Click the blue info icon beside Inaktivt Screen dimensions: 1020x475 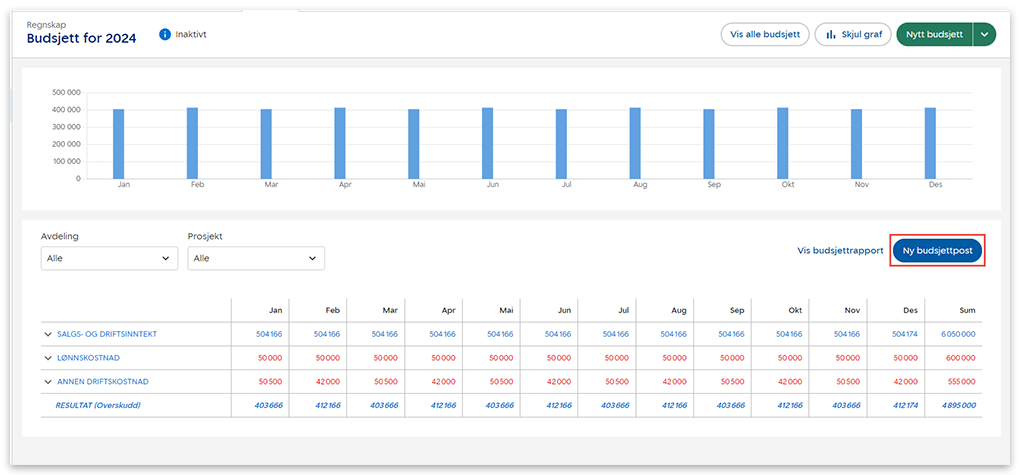tap(165, 35)
